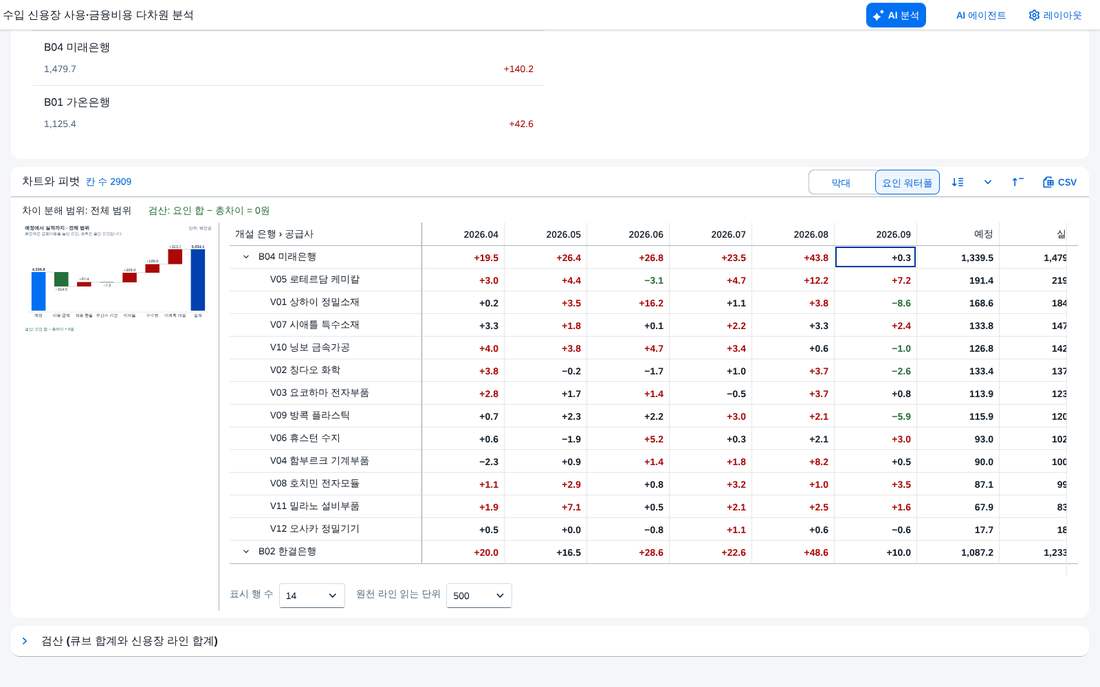Click the +140.2 value on B04 card
The image size is (1100, 687).
point(518,69)
